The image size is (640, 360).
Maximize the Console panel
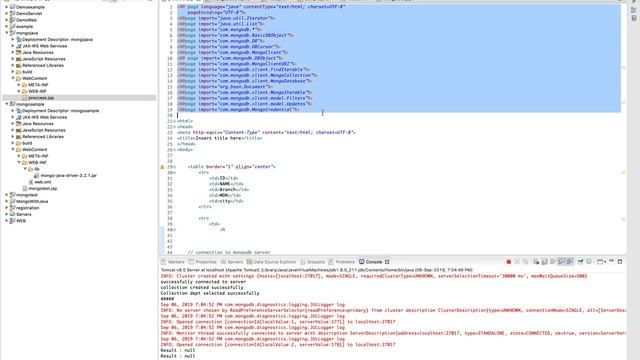[x=620, y=262]
